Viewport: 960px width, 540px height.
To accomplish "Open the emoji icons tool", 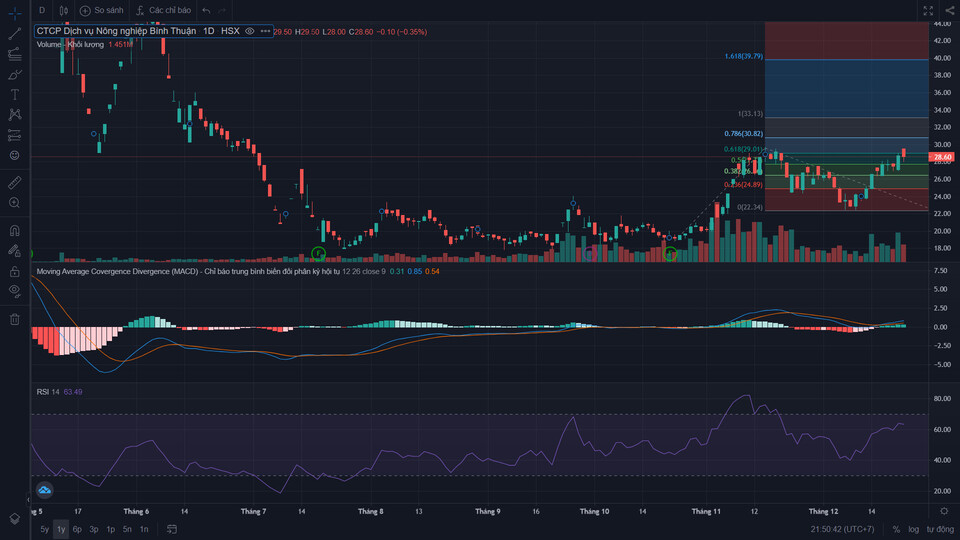I will point(14,155).
